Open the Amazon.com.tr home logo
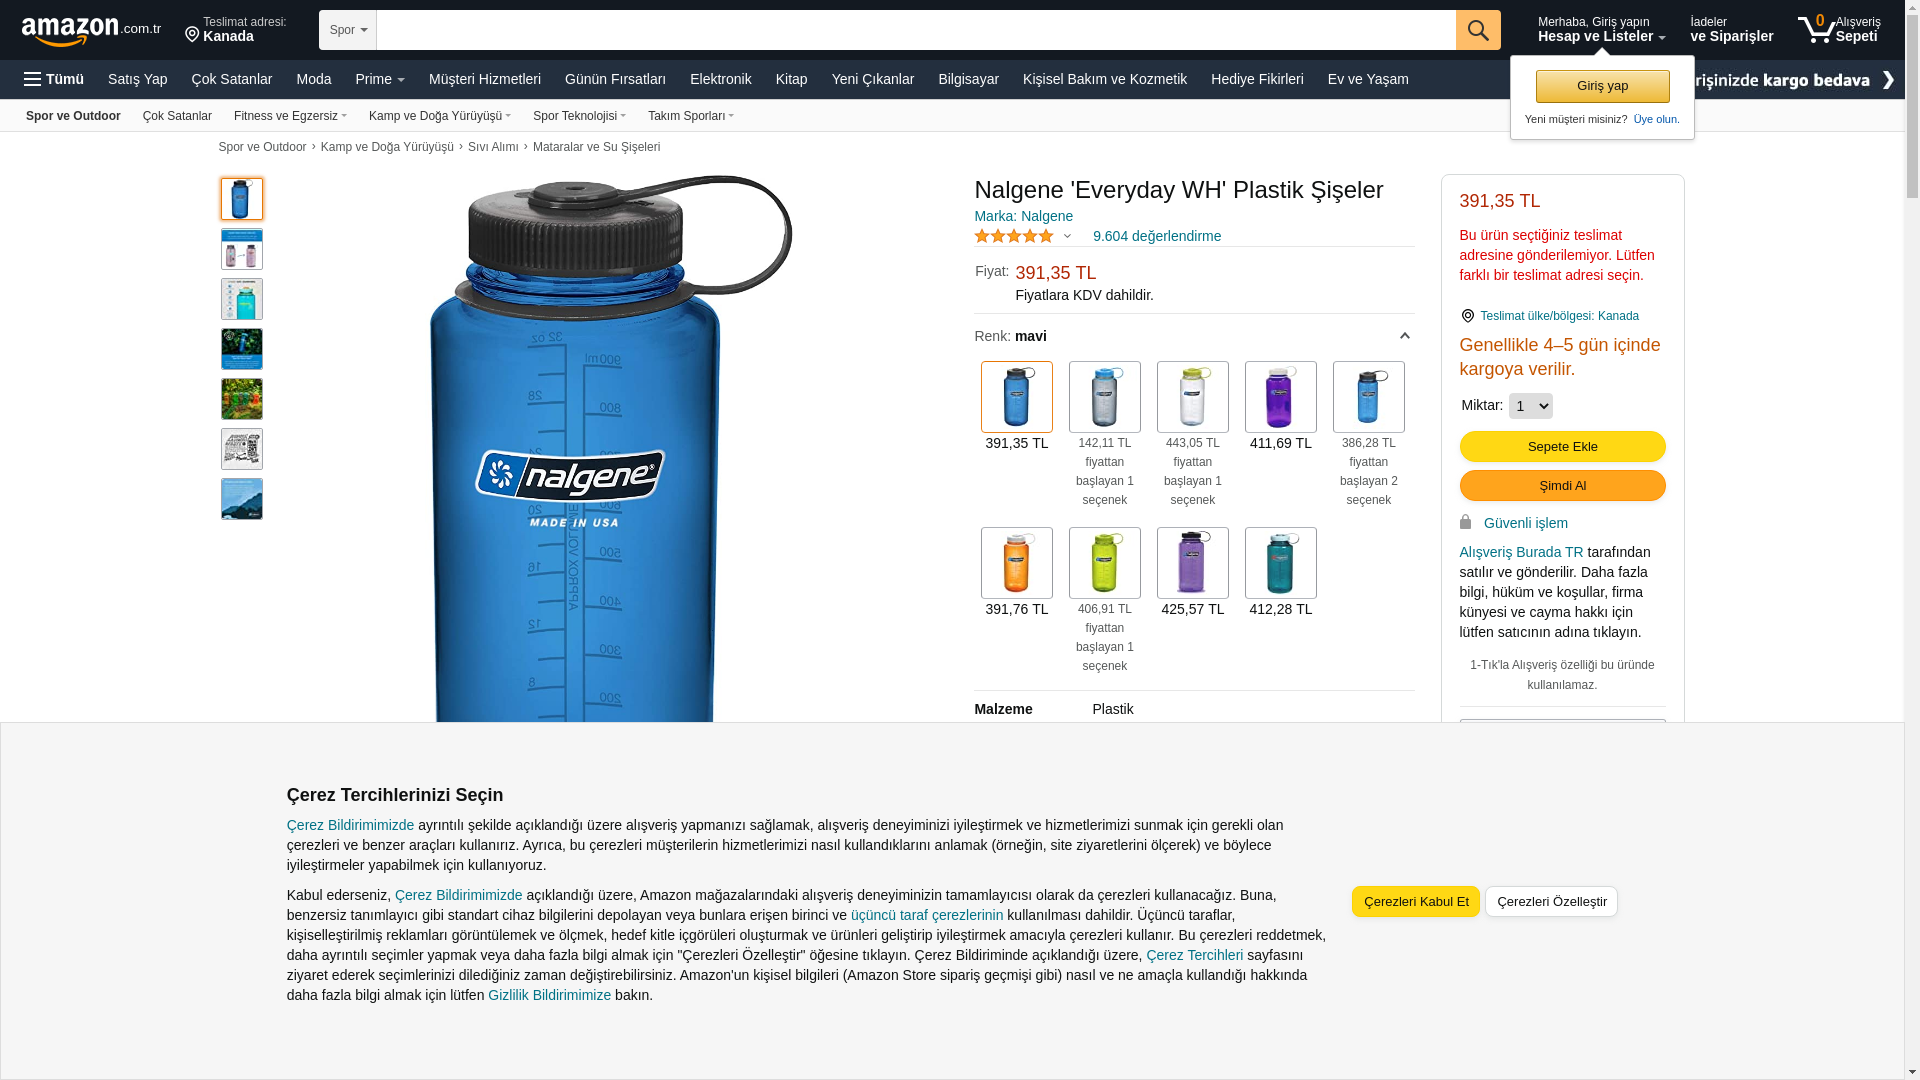Screen dimensions: 1920x1080 (91, 31)
